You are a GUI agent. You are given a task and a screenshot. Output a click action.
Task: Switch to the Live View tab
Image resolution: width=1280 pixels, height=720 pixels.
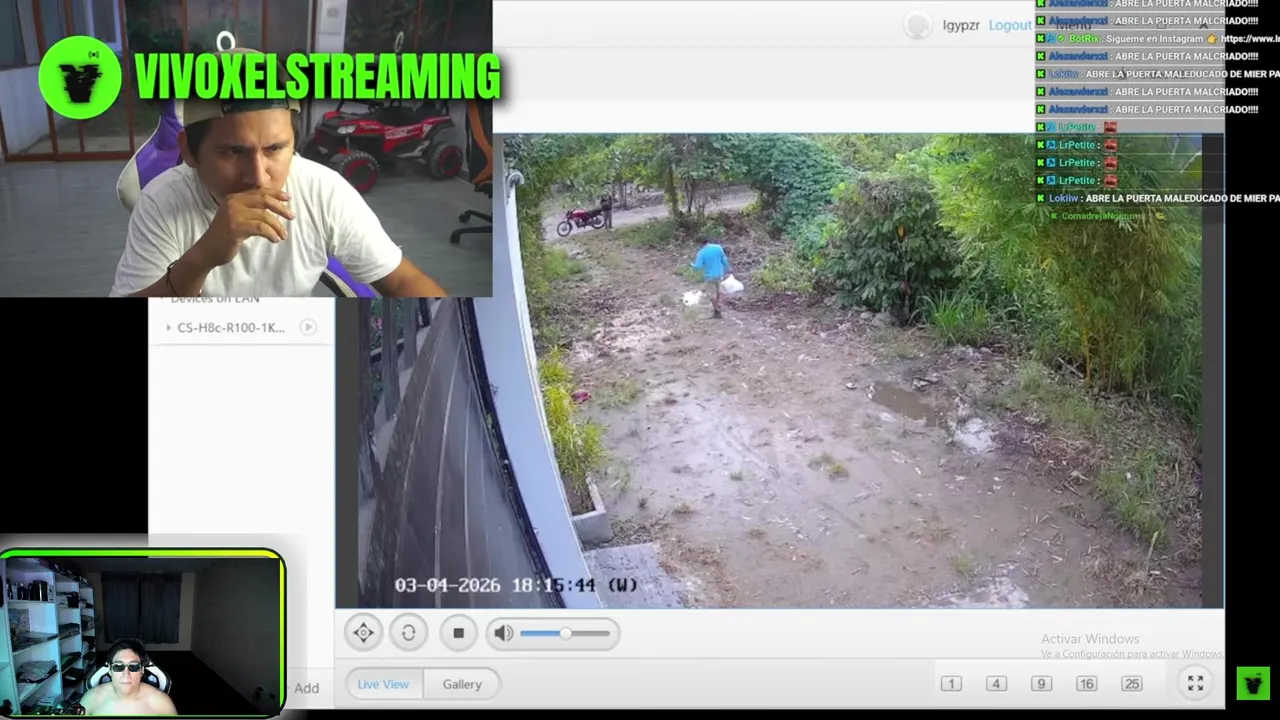pos(383,684)
